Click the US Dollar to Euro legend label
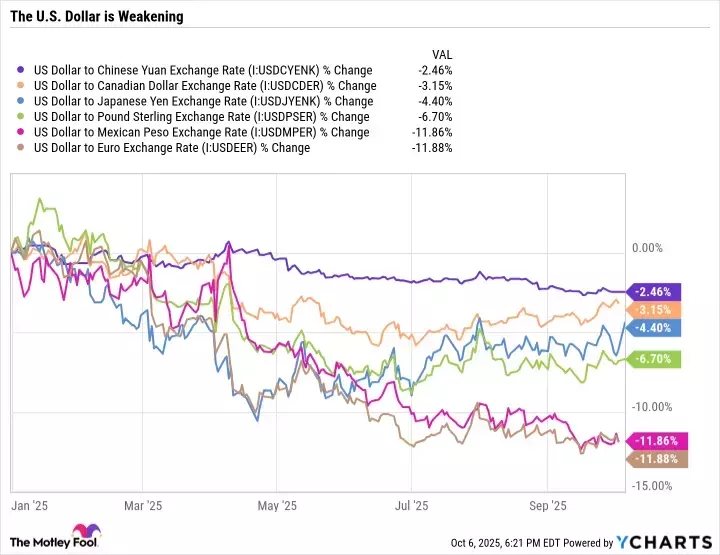The width and height of the screenshot is (720, 555). click(171, 147)
